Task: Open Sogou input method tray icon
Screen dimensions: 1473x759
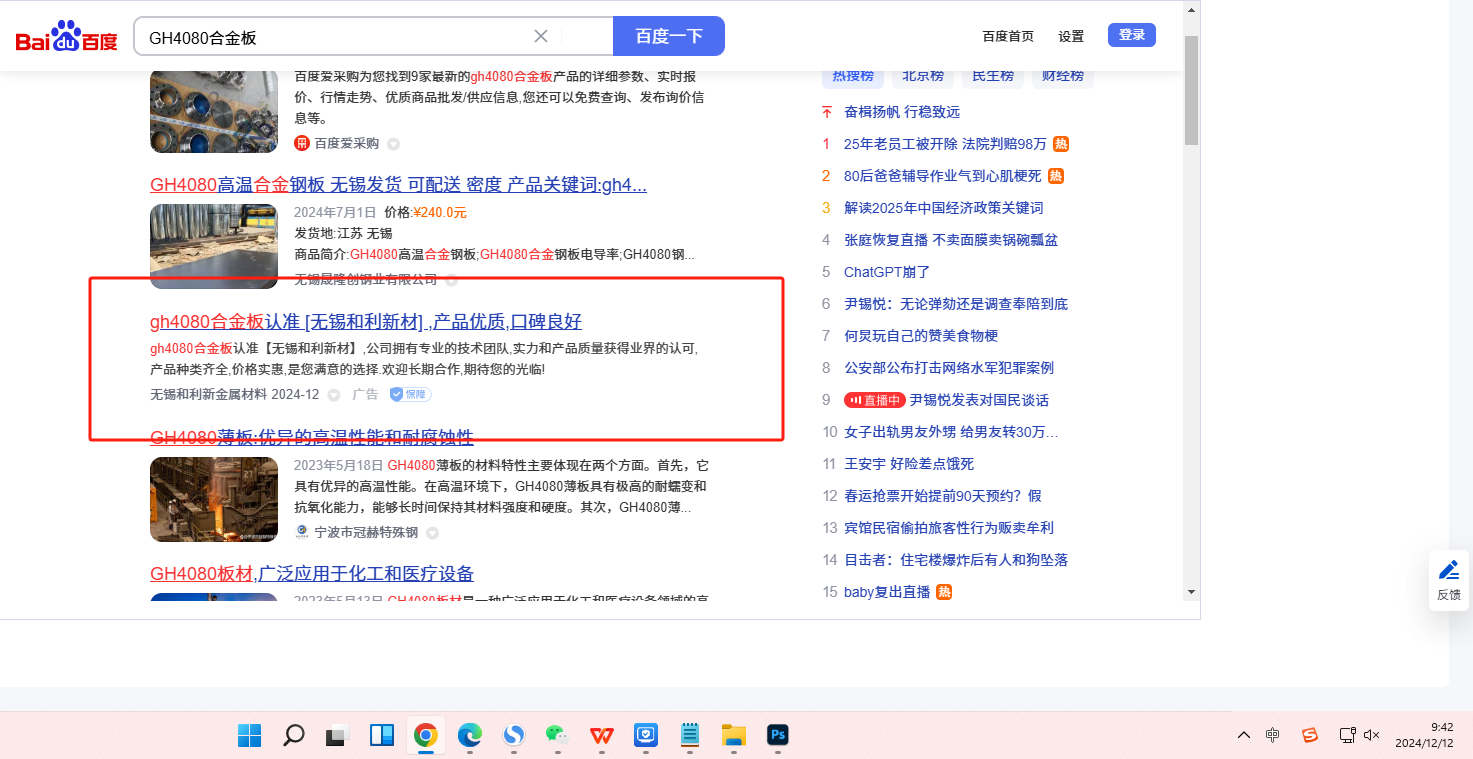Action: pos(1309,735)
